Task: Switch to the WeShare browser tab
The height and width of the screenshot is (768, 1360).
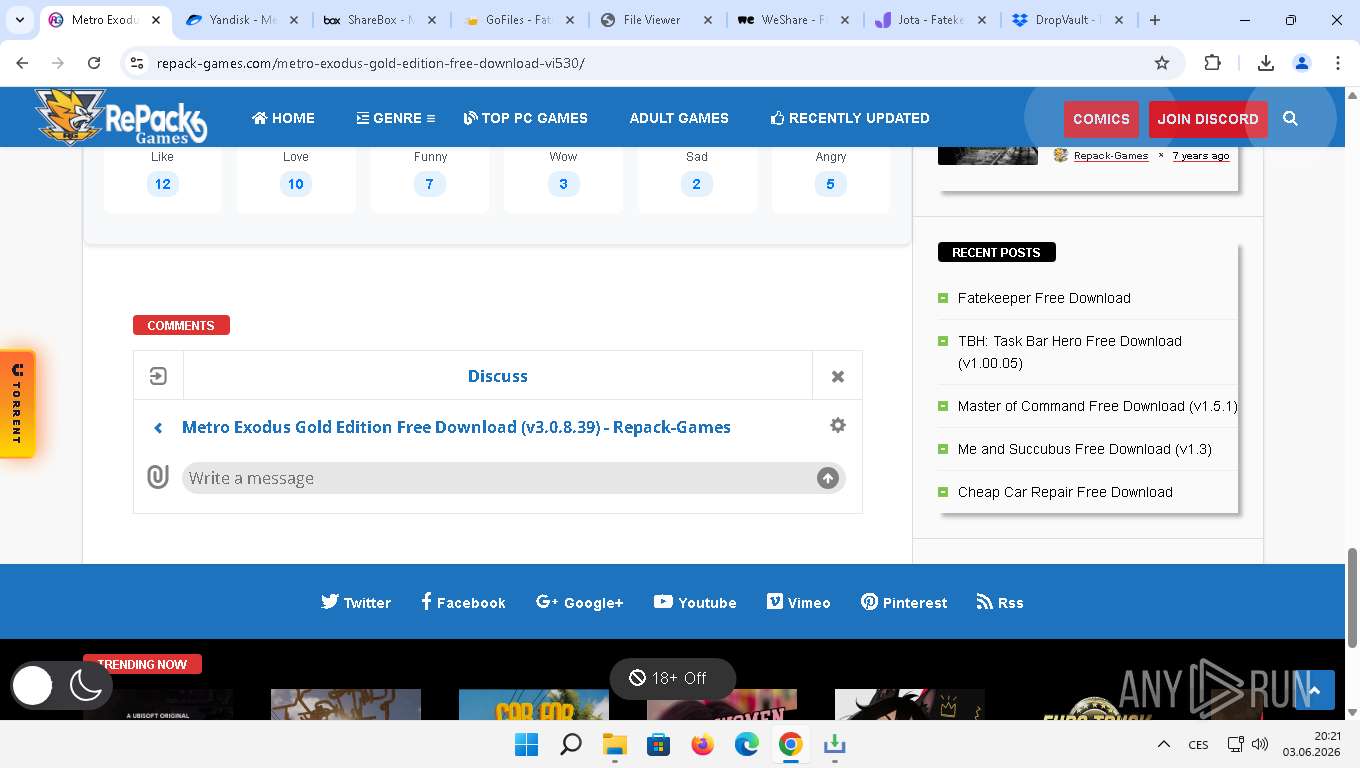Action: (x=792, y=19)
